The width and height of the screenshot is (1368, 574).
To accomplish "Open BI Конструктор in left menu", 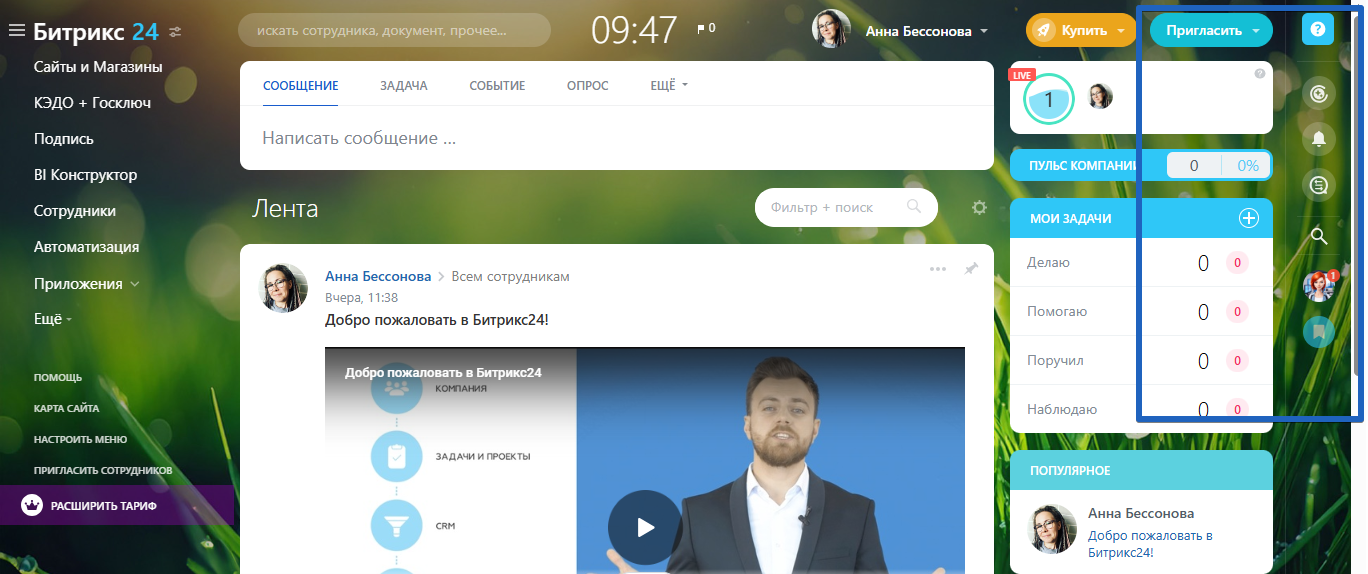I will [x=85, y=175].
